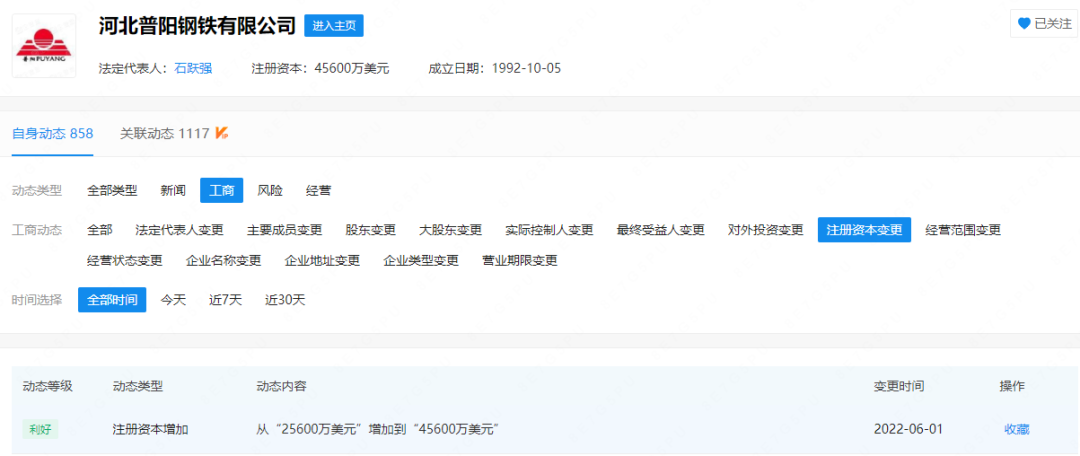Click founding date 1992-10-05
This screenshot has width=1080, height=456.
(526, 68)
